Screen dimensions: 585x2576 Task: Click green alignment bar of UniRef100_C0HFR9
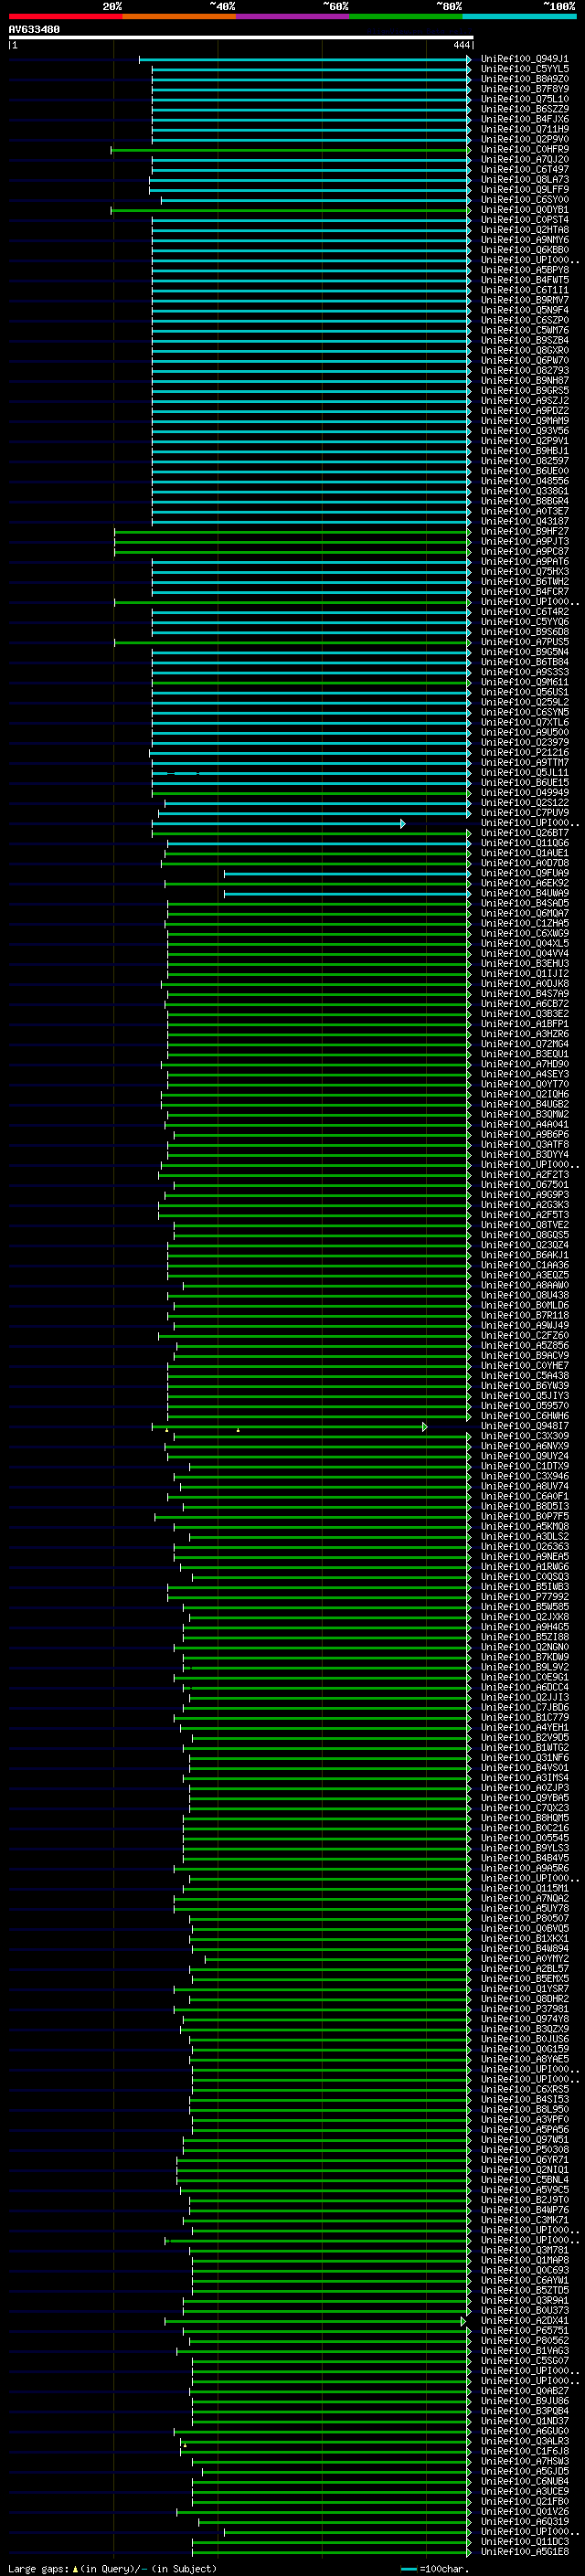290,150
